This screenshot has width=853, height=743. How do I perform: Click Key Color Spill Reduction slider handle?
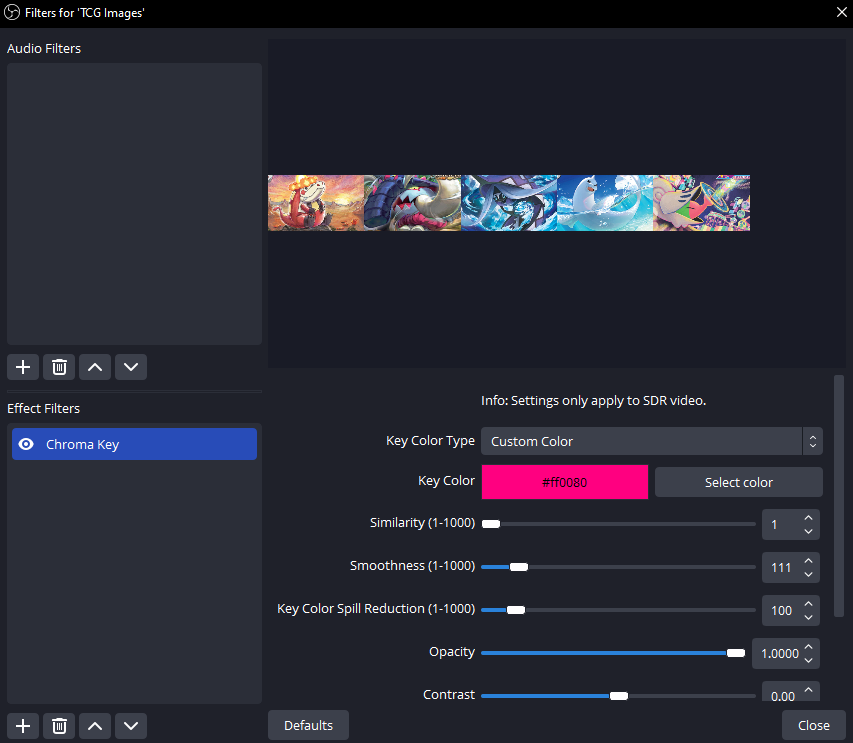coord(516,610)
